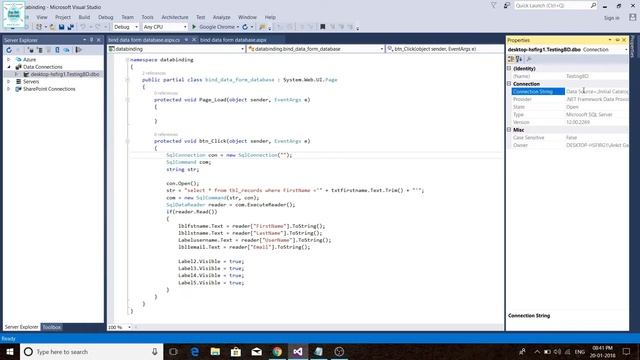Open the Debug menu
Screen dimensions: 640x360
pyautogui.click(x=105, y=17)
